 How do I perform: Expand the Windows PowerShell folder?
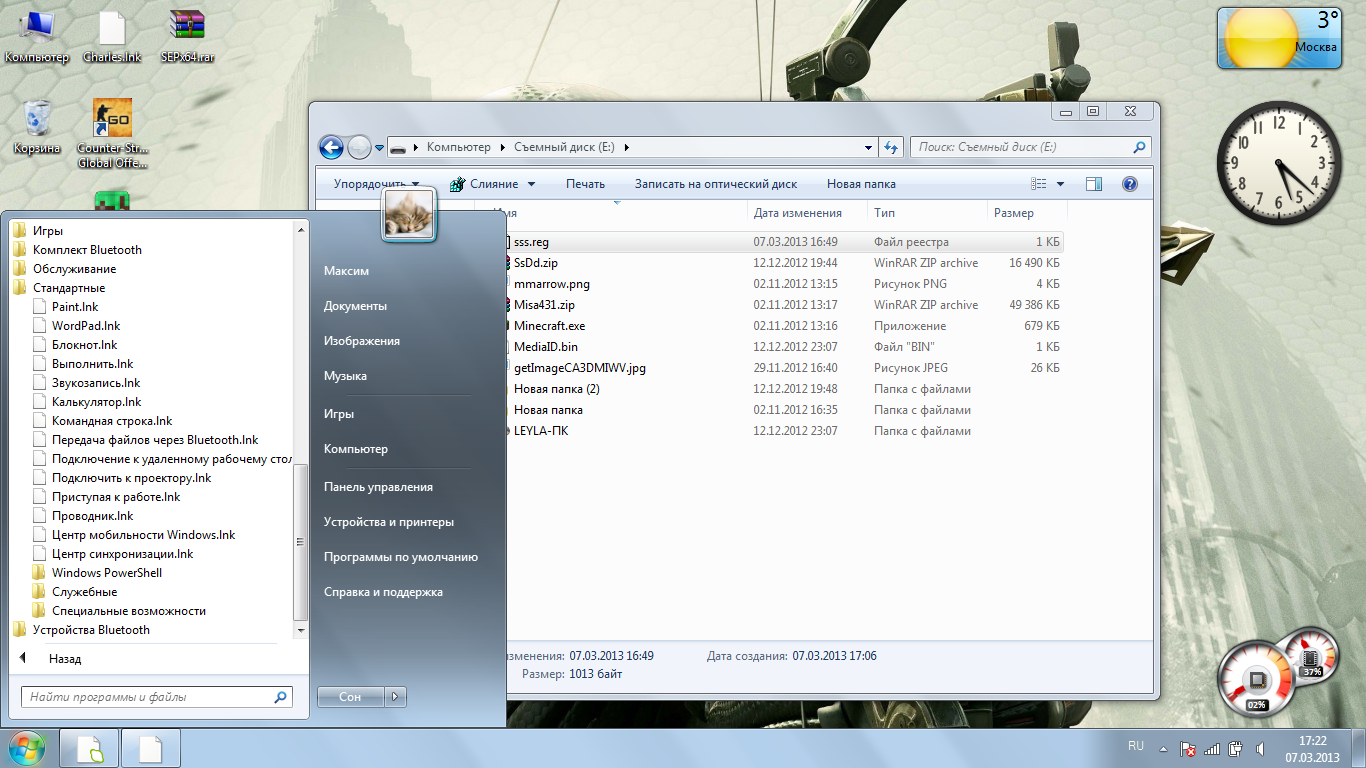[106, 573]
